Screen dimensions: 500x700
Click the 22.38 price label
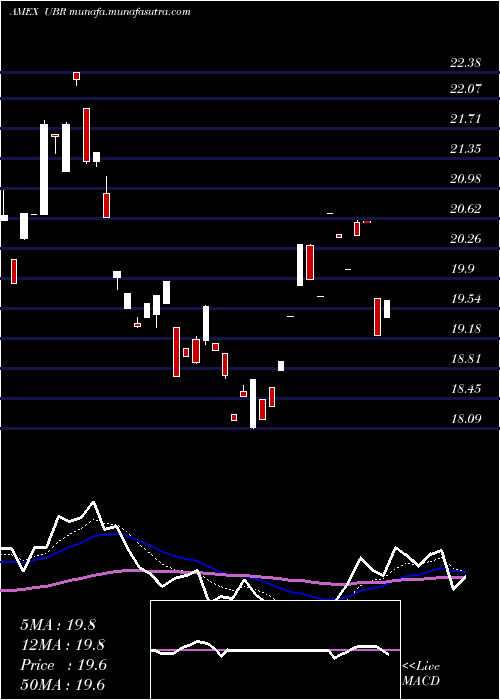pyautogui.click(x=465, y=63)
